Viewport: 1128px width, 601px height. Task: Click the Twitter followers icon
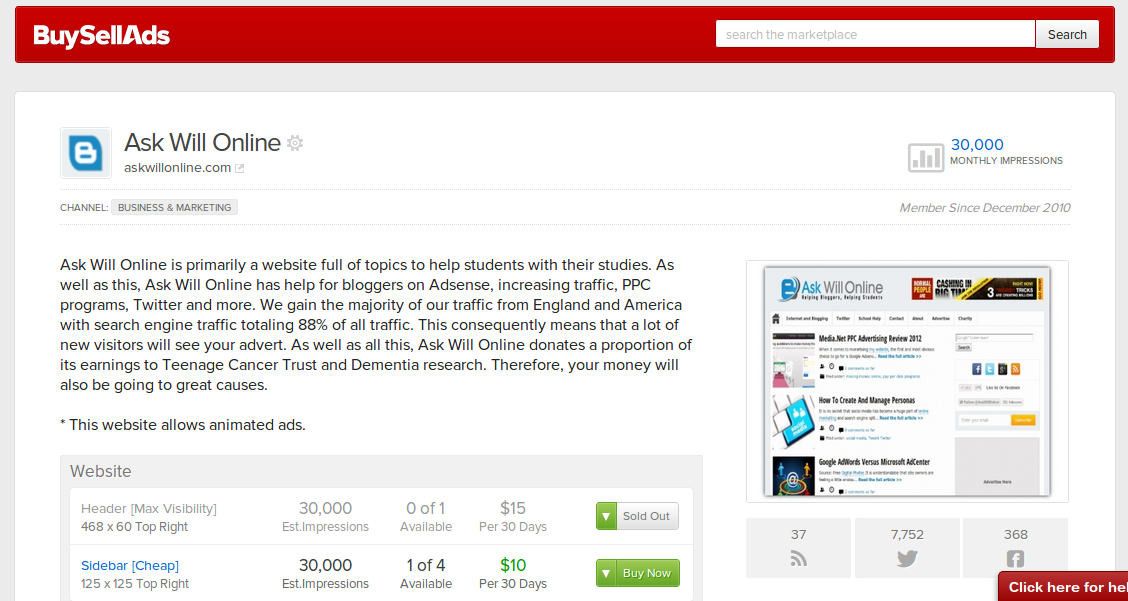(x=907, y=559)
